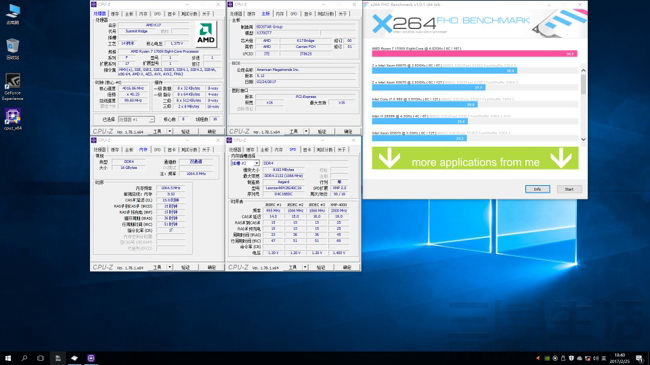Click the CPU-Z title icon of the processor window
Screen dimensions: 650x365
(x=94, y=4)
